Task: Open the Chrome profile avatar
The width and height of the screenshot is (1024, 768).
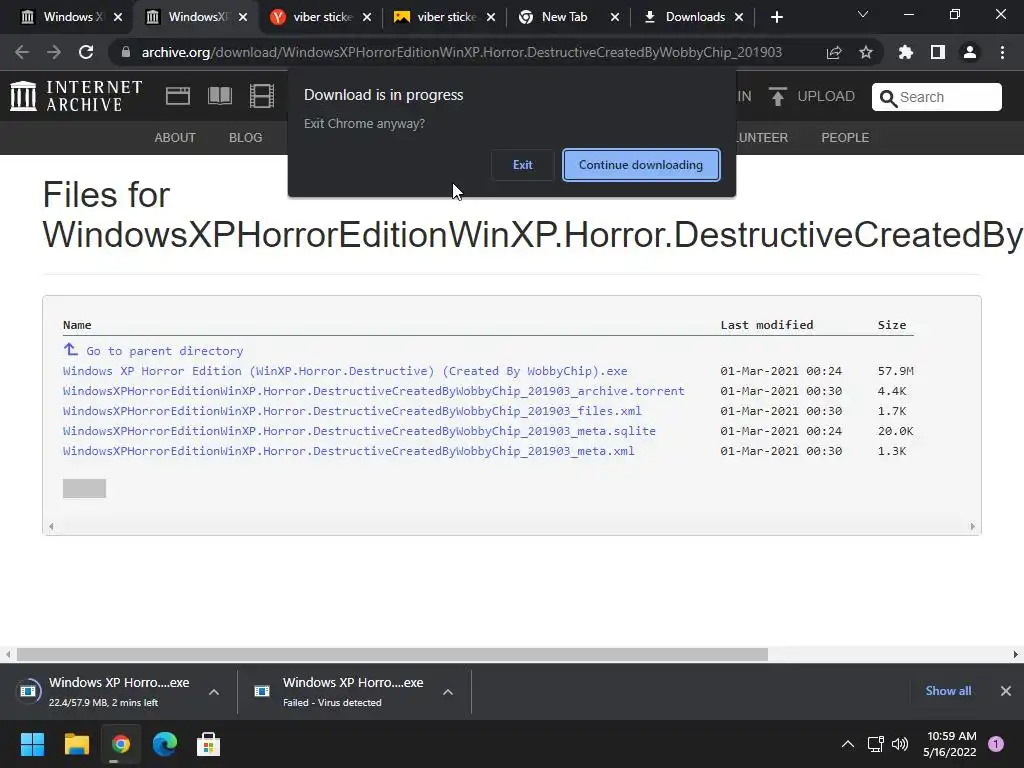Action: 970,52
